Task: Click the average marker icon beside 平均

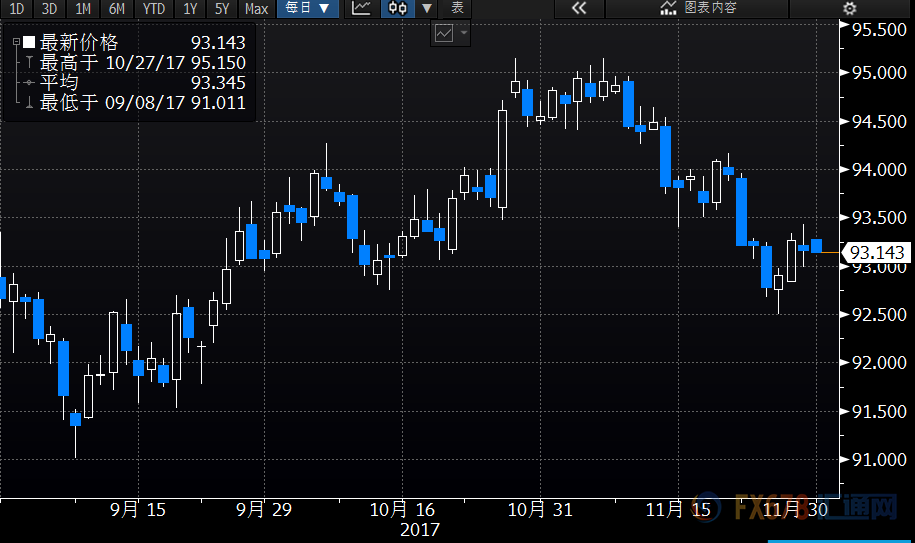Action: pyautogui.click(x=29, y=83)
